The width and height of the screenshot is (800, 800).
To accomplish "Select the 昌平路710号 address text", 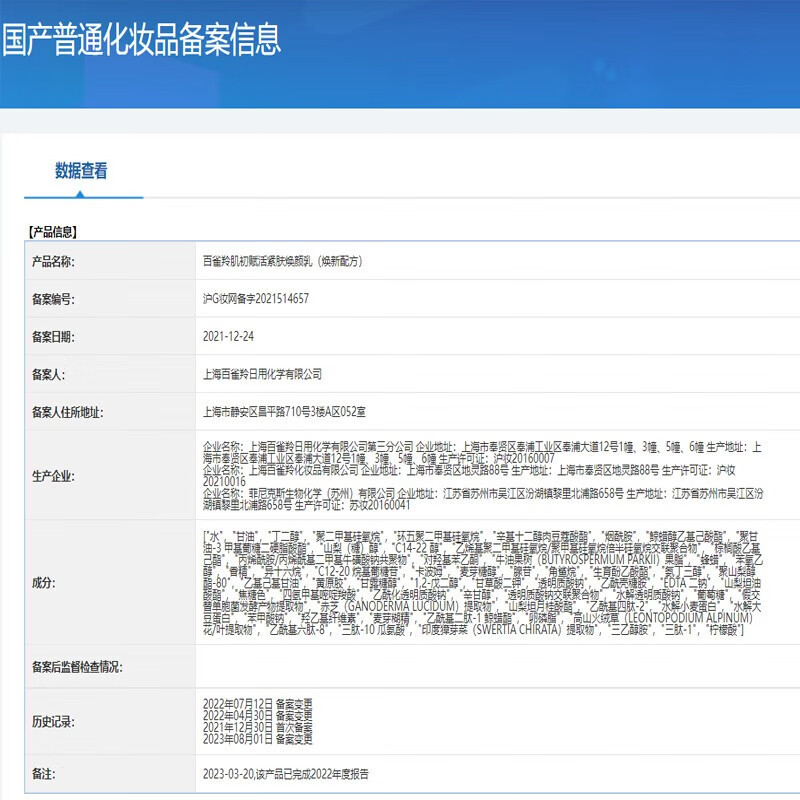I will pos(283,406).
